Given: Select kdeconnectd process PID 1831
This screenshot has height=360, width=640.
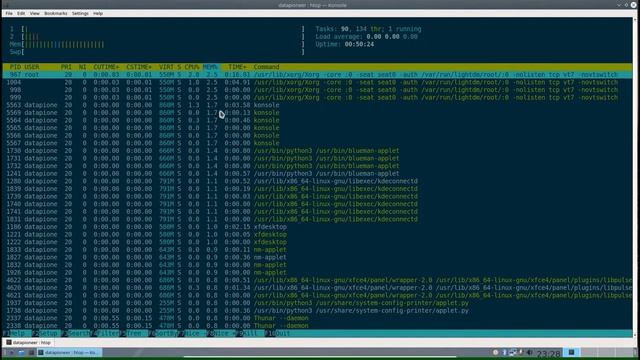Looking at the screenshot, I should [x=318, y=219].
